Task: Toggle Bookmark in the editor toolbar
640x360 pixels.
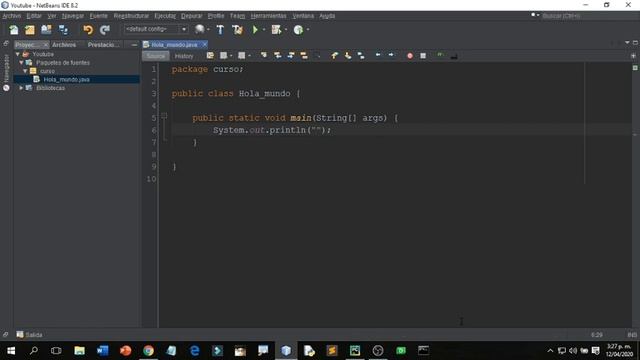Action: [x=361, y=56]
